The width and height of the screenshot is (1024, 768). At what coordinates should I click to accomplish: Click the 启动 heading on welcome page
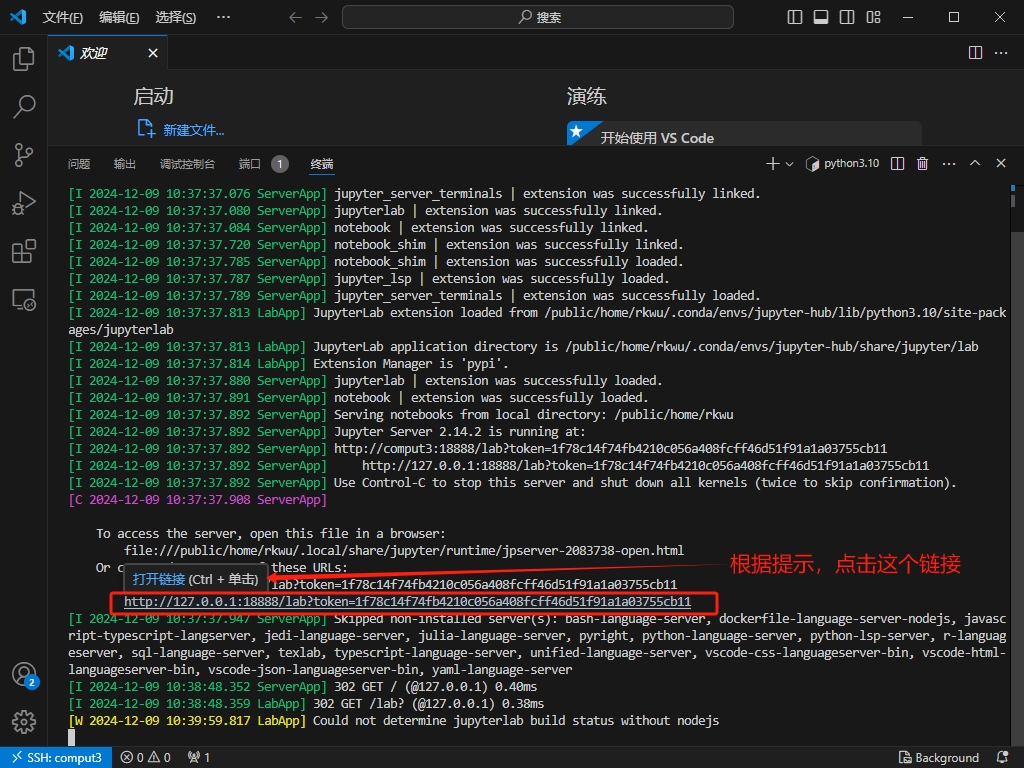153,97
